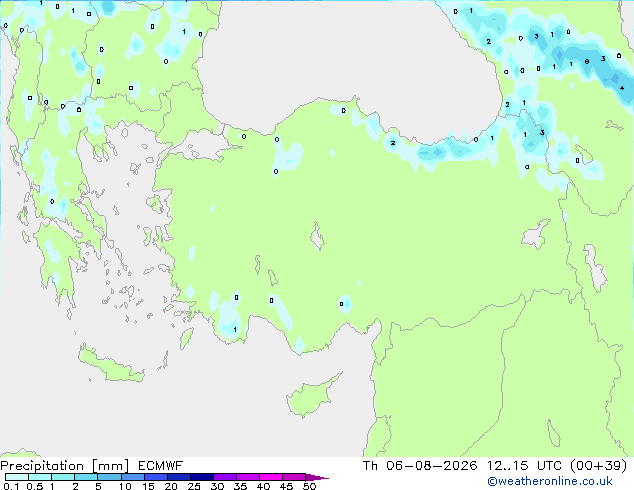The image size is (634, 490).
Task: Click the '(00+39)' forecast run text
Action: click(x=598, y=466)
